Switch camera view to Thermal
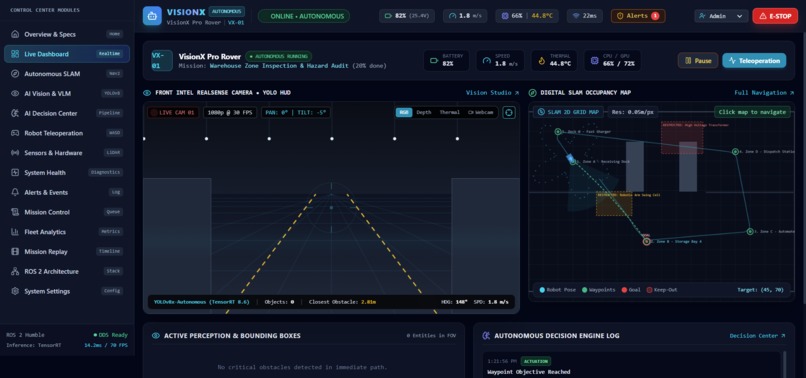Screen dimensions: 806x378 point(449,113)
